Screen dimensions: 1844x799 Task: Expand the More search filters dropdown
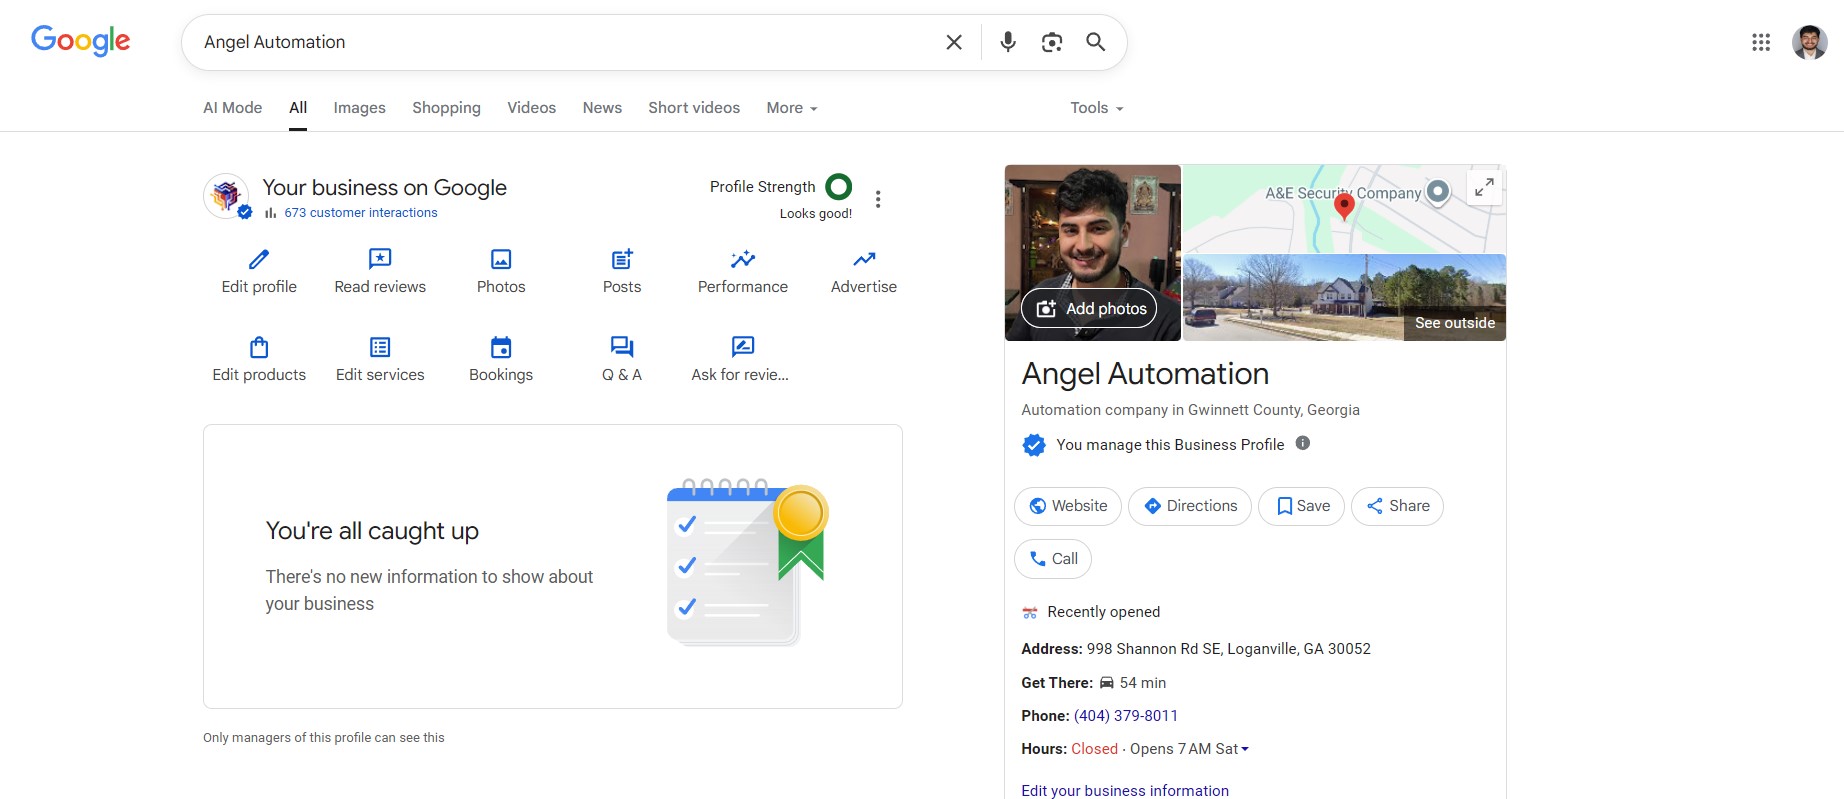click(x=792, y=108)
